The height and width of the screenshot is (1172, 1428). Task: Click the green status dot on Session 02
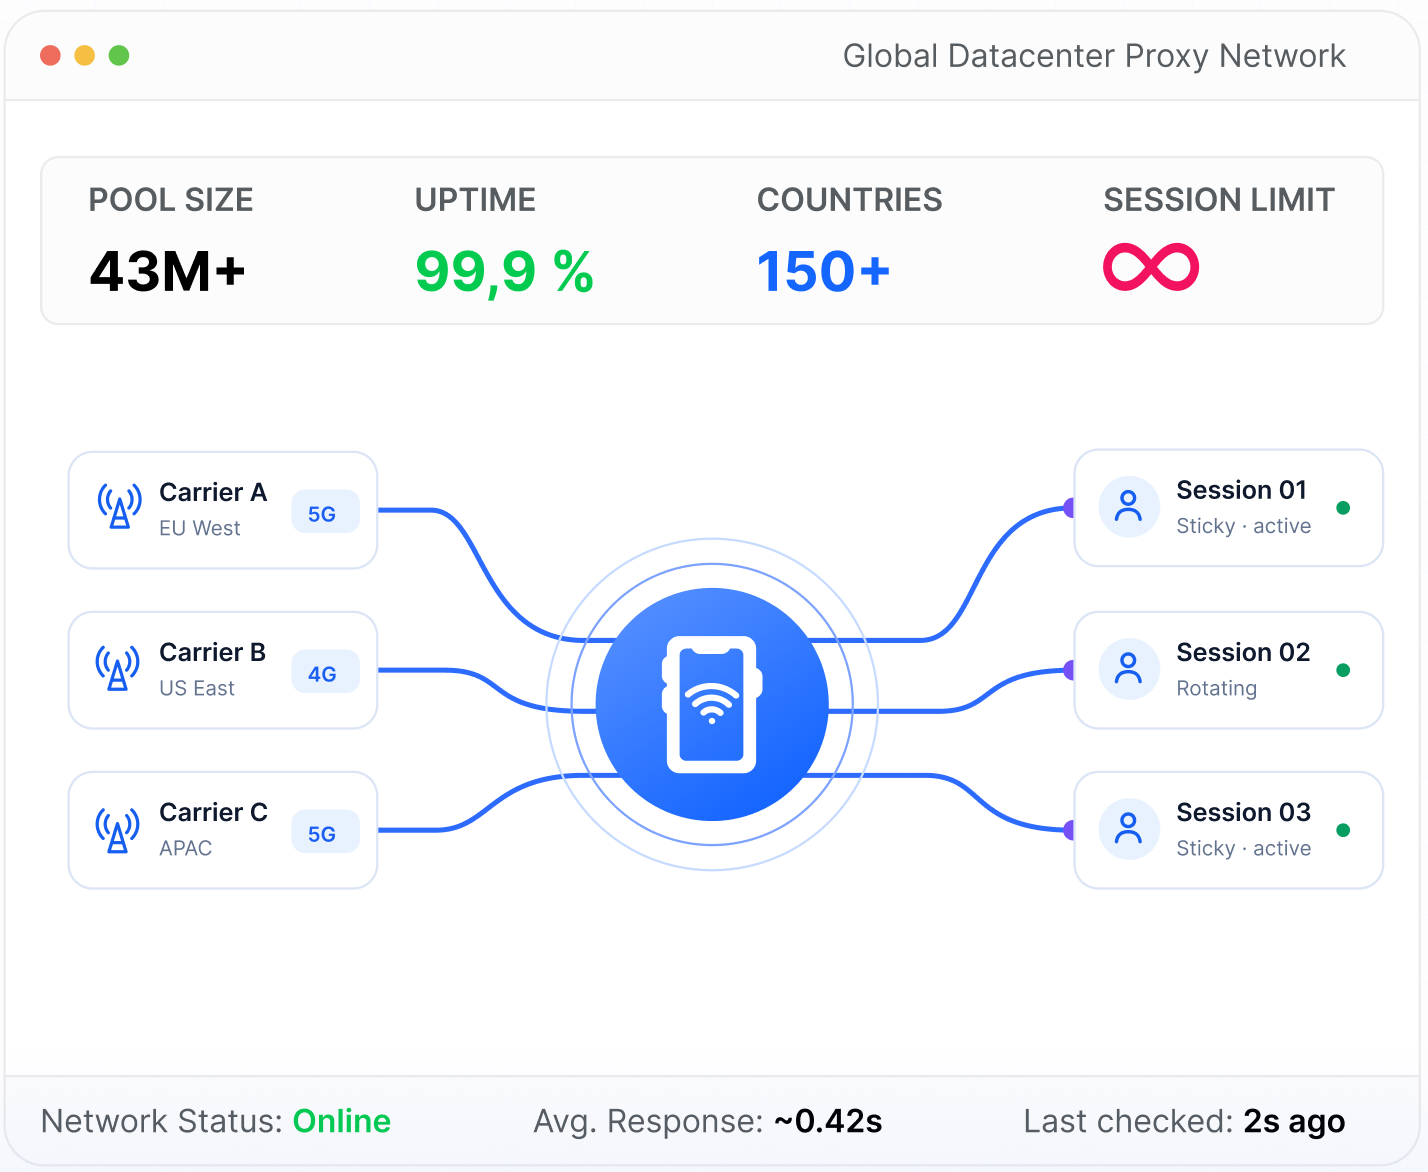tap(1343, 670)
